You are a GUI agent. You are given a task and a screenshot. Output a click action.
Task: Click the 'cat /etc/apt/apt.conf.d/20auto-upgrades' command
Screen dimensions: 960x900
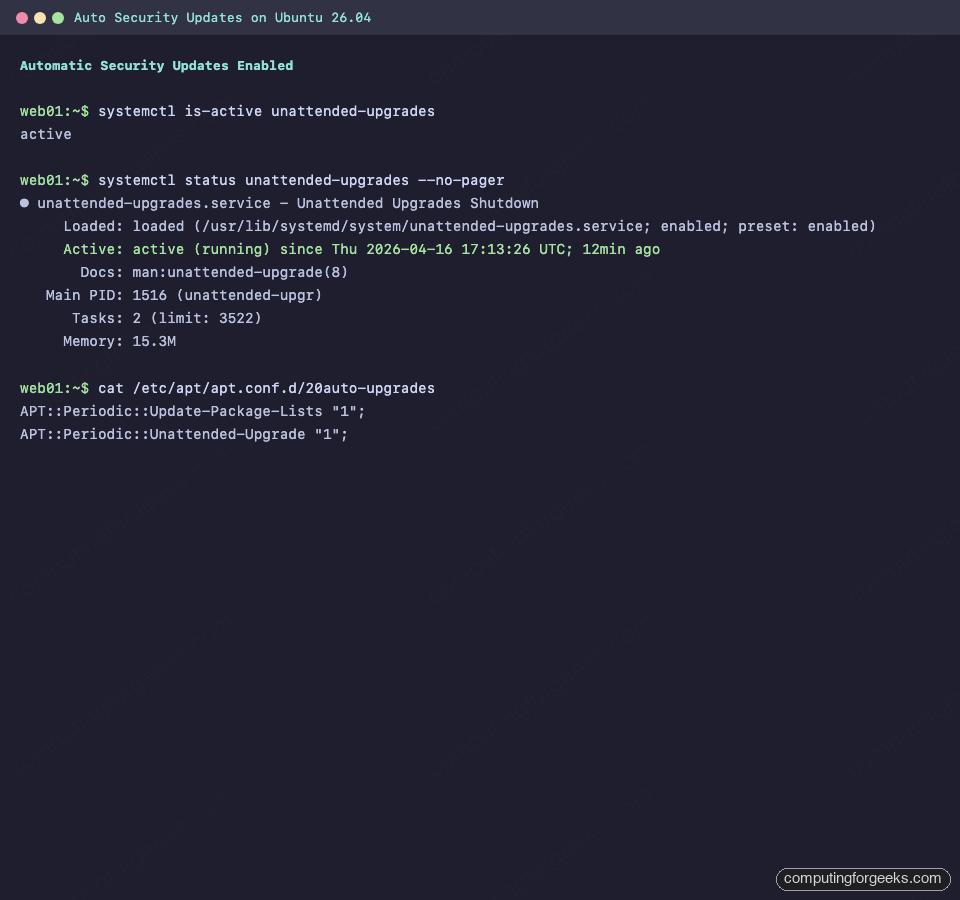pos(266,388)
